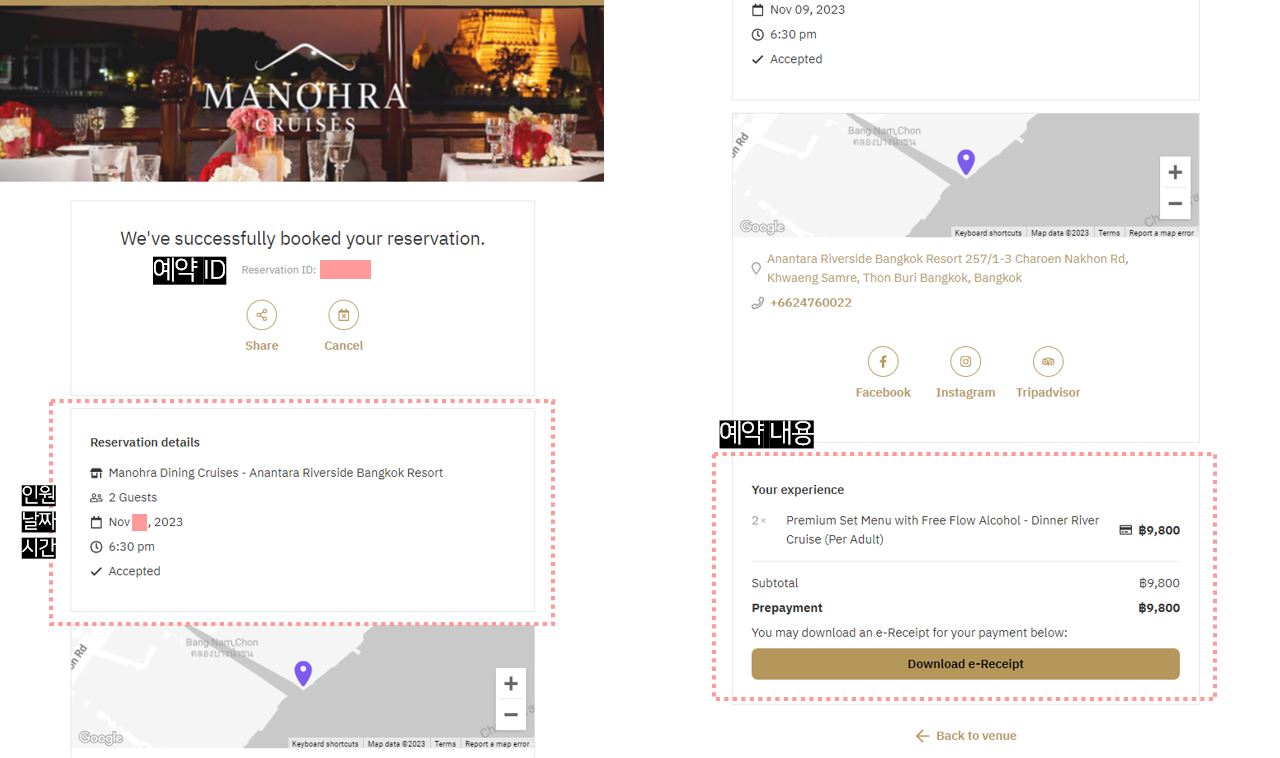Click the Prepayment amount ฿9,800

coord(1159,608)
